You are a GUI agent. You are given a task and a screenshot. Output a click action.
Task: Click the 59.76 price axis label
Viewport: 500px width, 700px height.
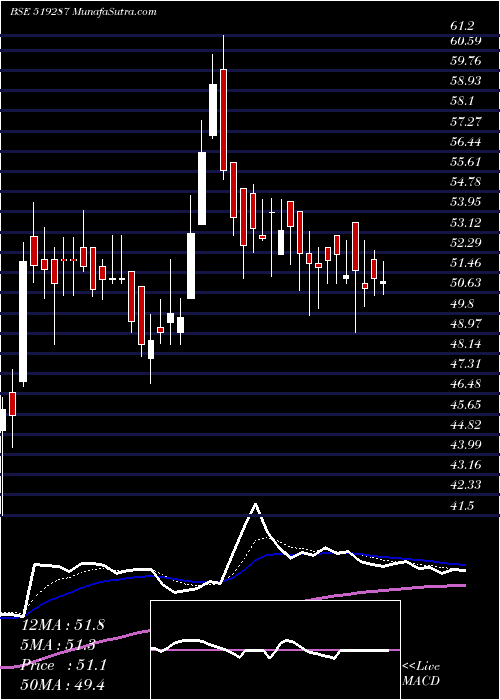466,61
